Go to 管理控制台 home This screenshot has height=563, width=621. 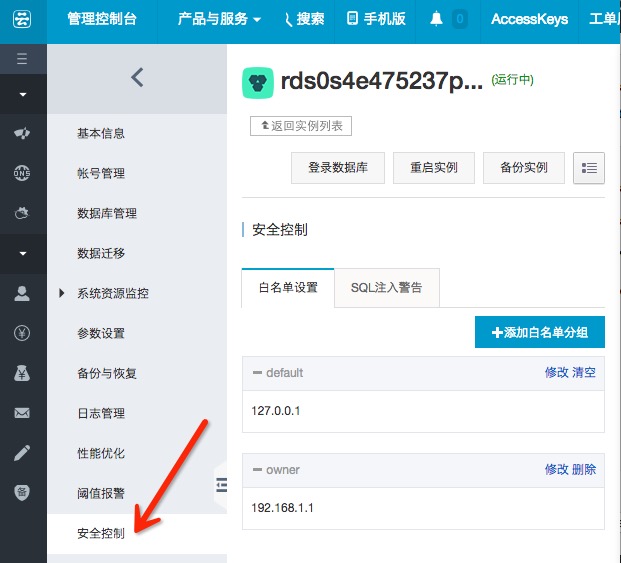pyautogui.click(x=102, y=19)
